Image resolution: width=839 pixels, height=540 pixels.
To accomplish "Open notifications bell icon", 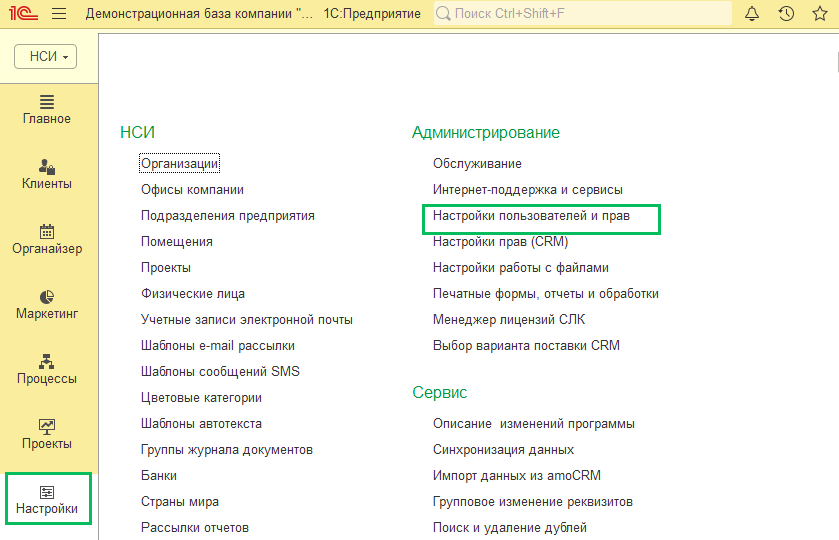I will tap(752, 13).
